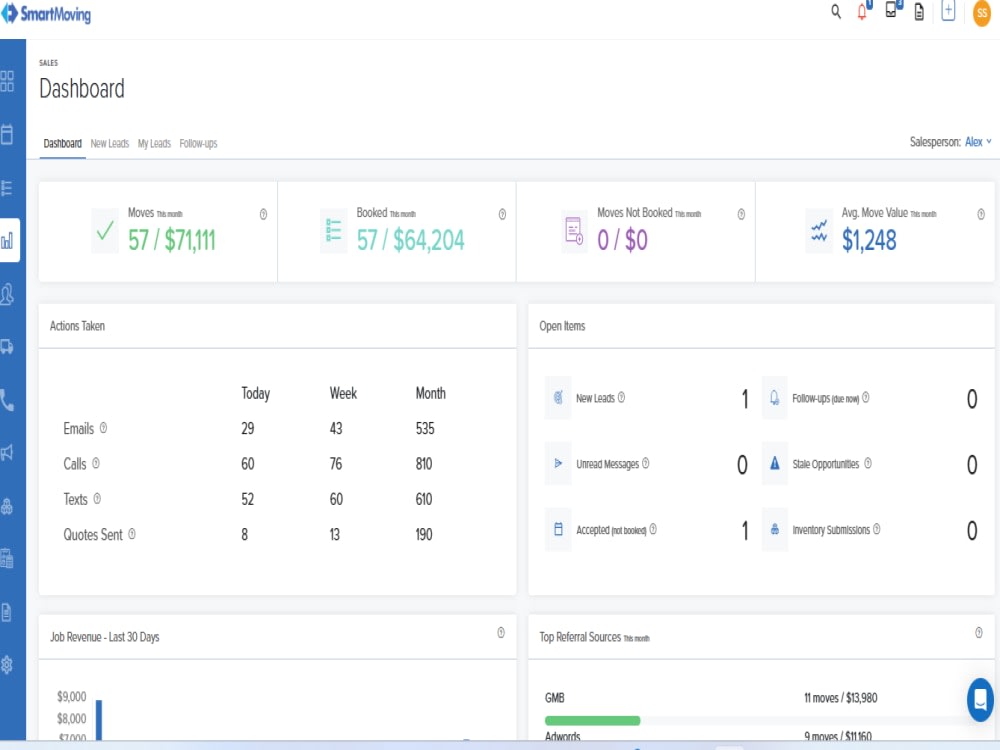
Task: Click help icon on Job Revenue panel
Action: (501, 633)
